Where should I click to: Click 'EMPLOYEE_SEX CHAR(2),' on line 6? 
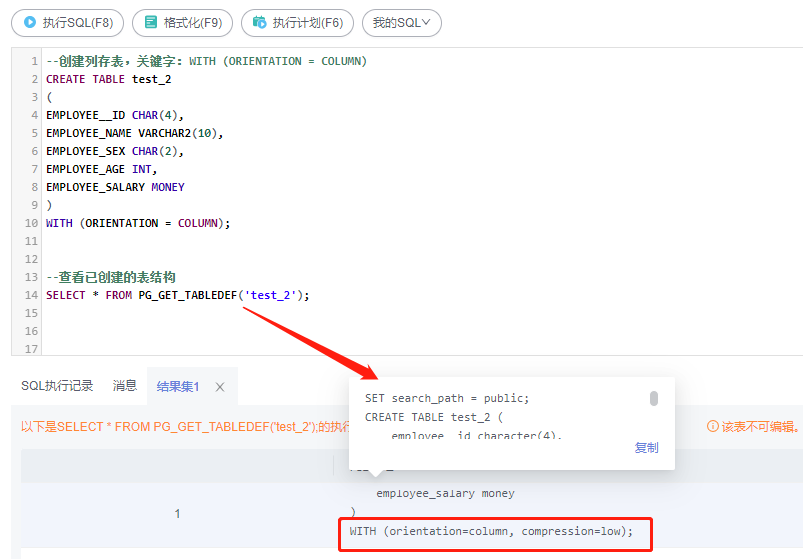pos(115,152)
